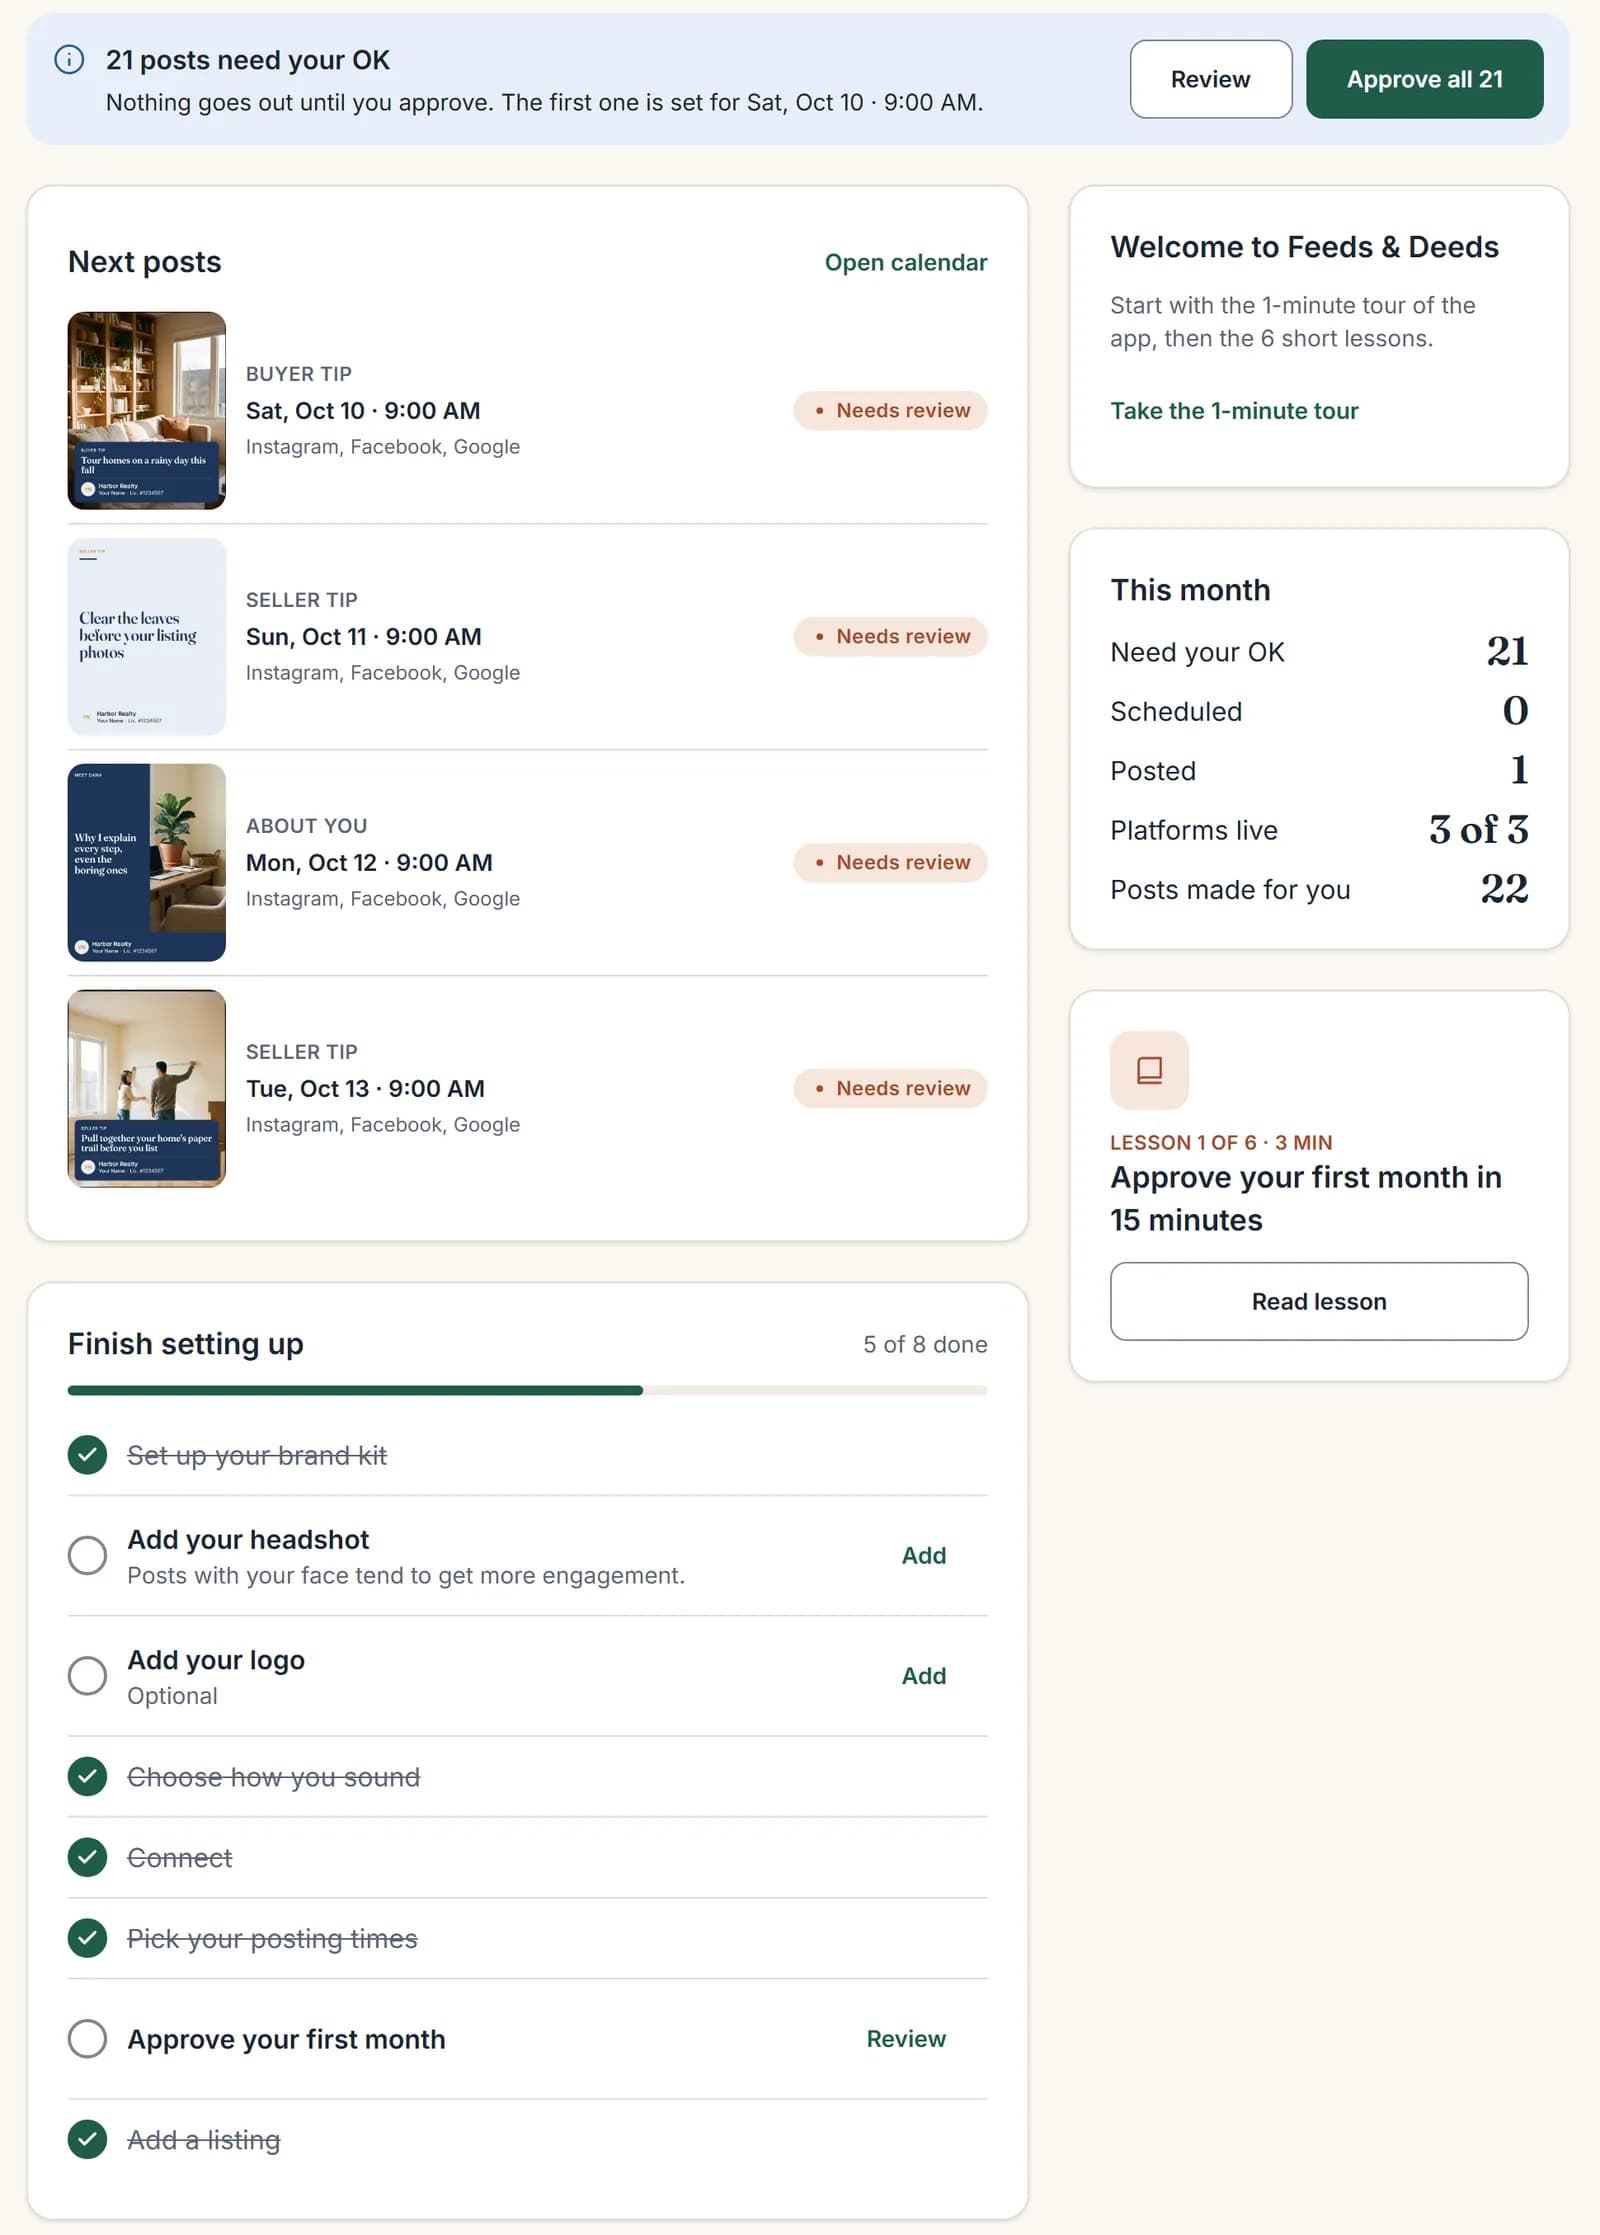Click the Set up your brand kit text
This screenshot has width=1600, height=2235.
click(x=257, y=1455)
